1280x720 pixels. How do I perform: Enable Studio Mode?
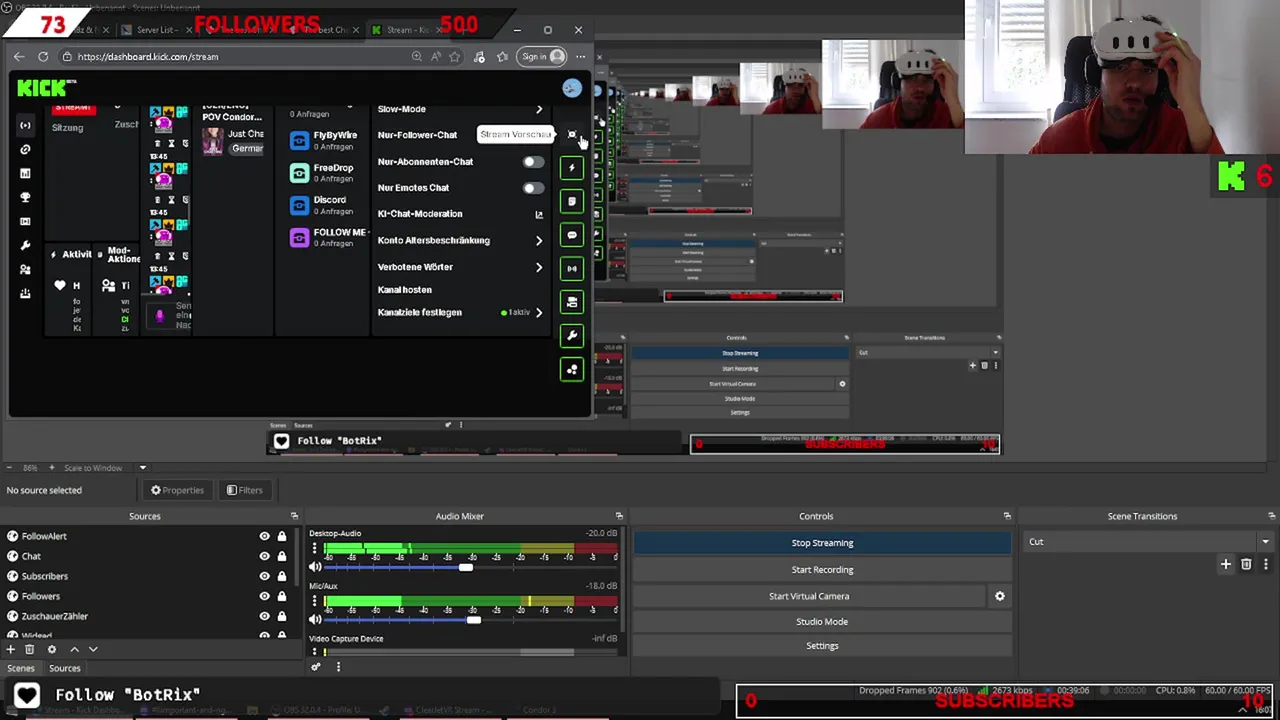tap(822, 622)
